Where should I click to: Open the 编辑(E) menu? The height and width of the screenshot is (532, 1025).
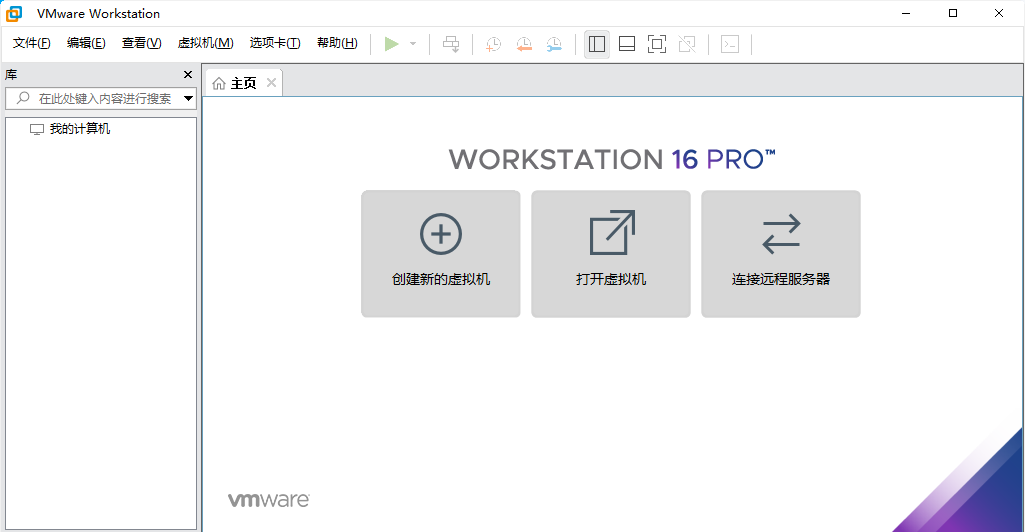(86, 43)
